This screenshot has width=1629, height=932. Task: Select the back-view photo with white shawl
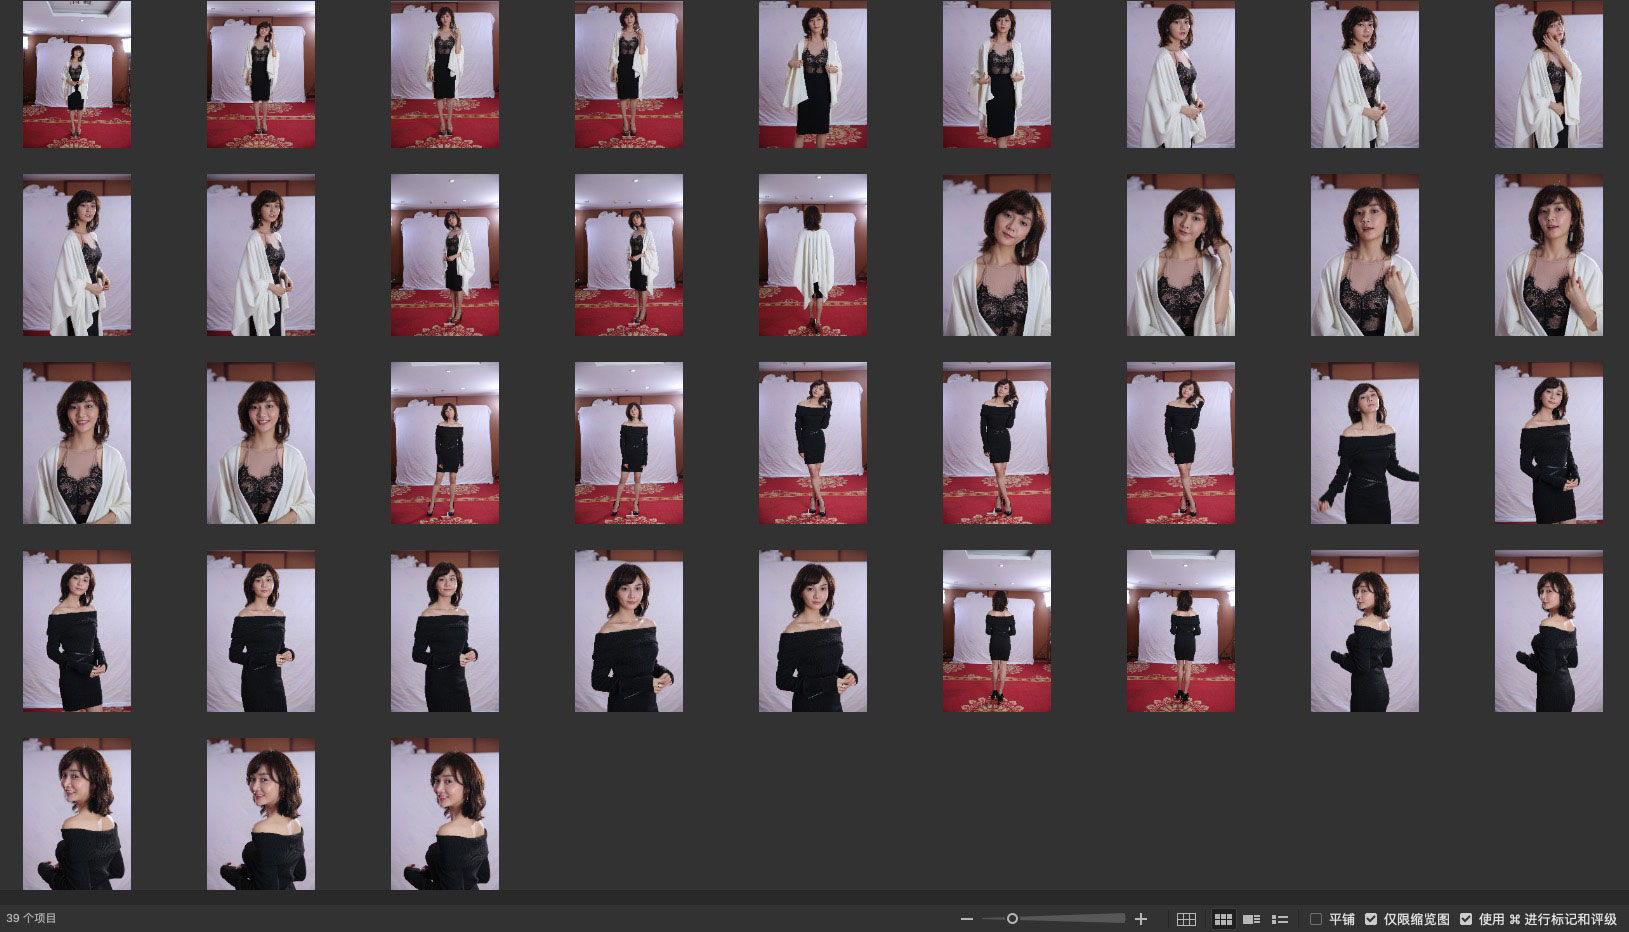[x=813, y=255]
